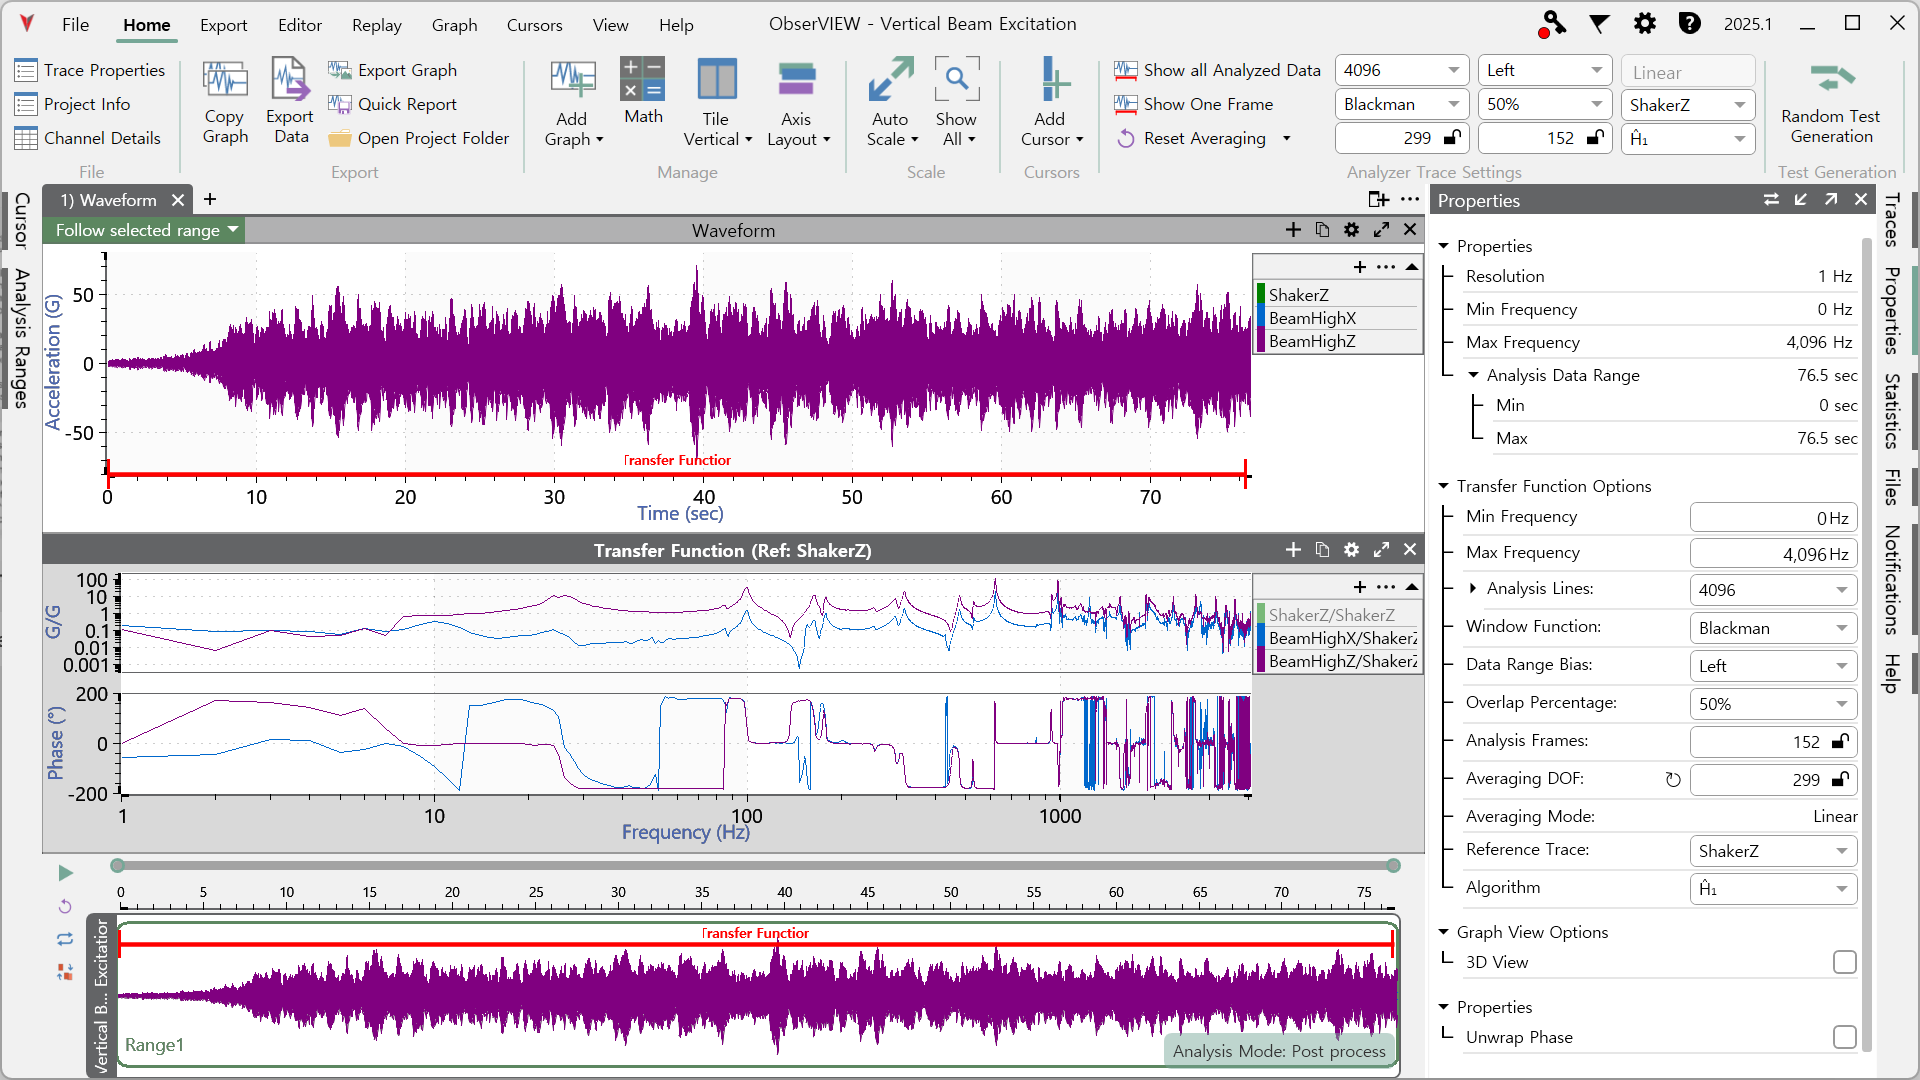
Task: Click Show all Analyzed Data
Action: [1218, 70]
